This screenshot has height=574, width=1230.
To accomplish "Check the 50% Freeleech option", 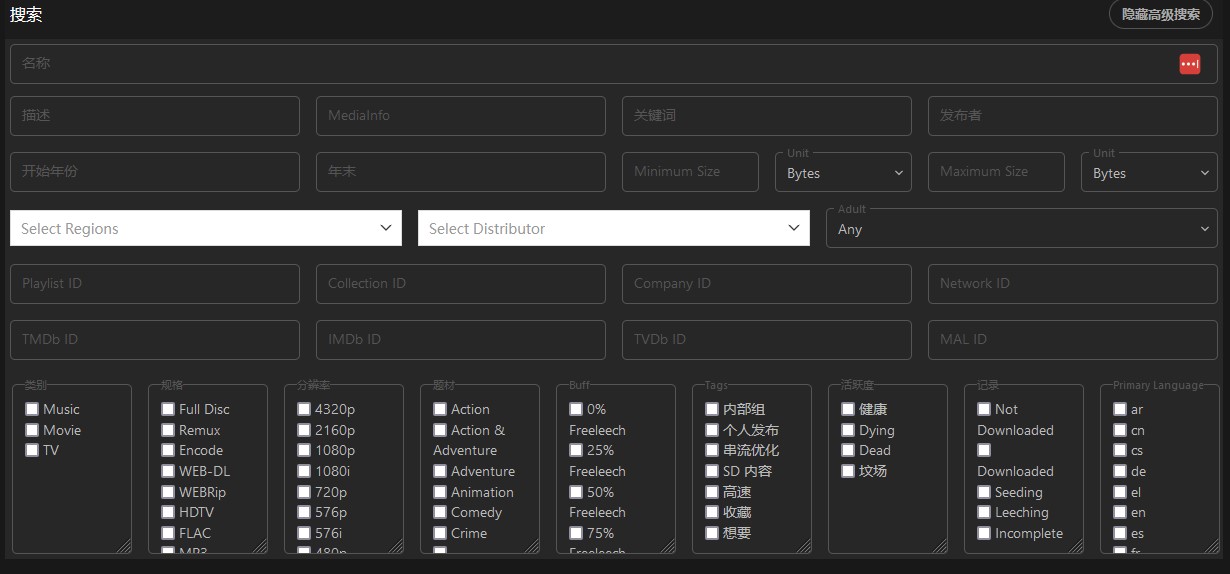I will coord(576,492).
